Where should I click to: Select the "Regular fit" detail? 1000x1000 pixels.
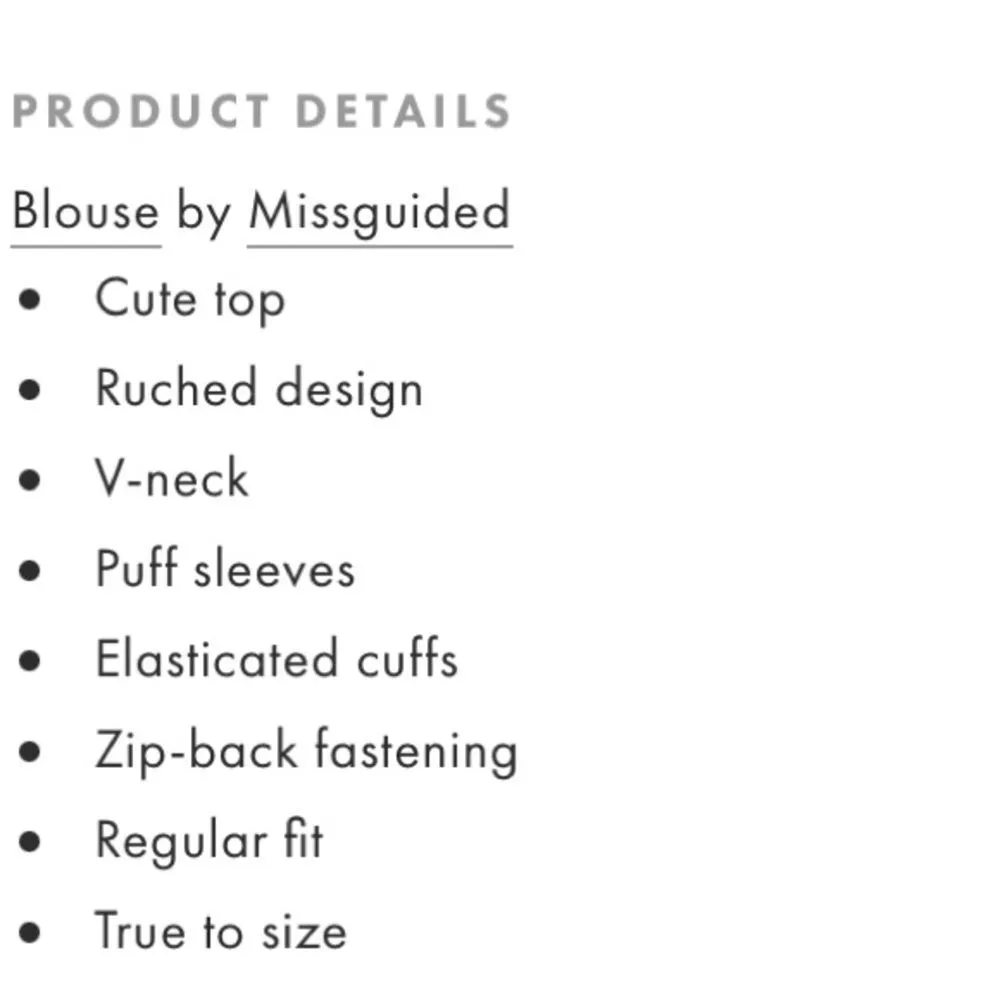click(209, 841)
